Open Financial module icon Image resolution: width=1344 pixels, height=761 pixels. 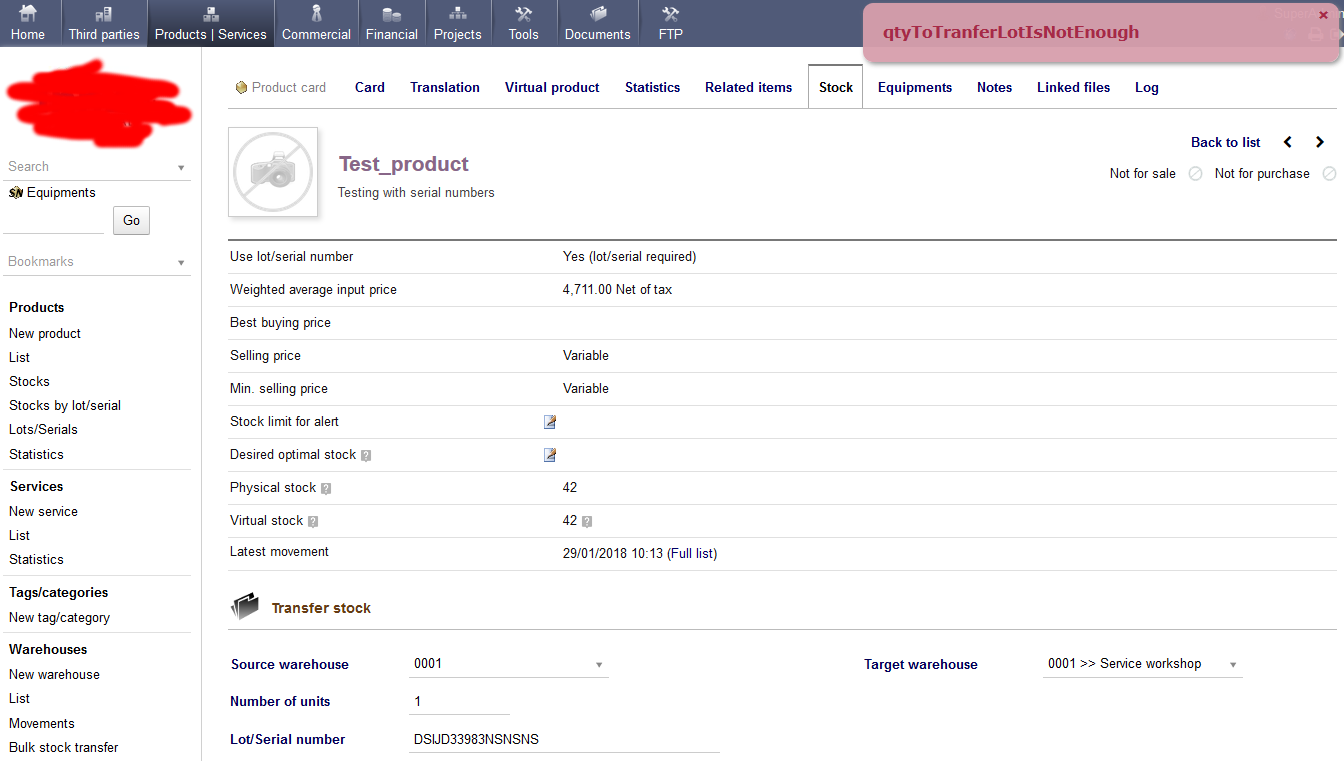tap(392, 14)
